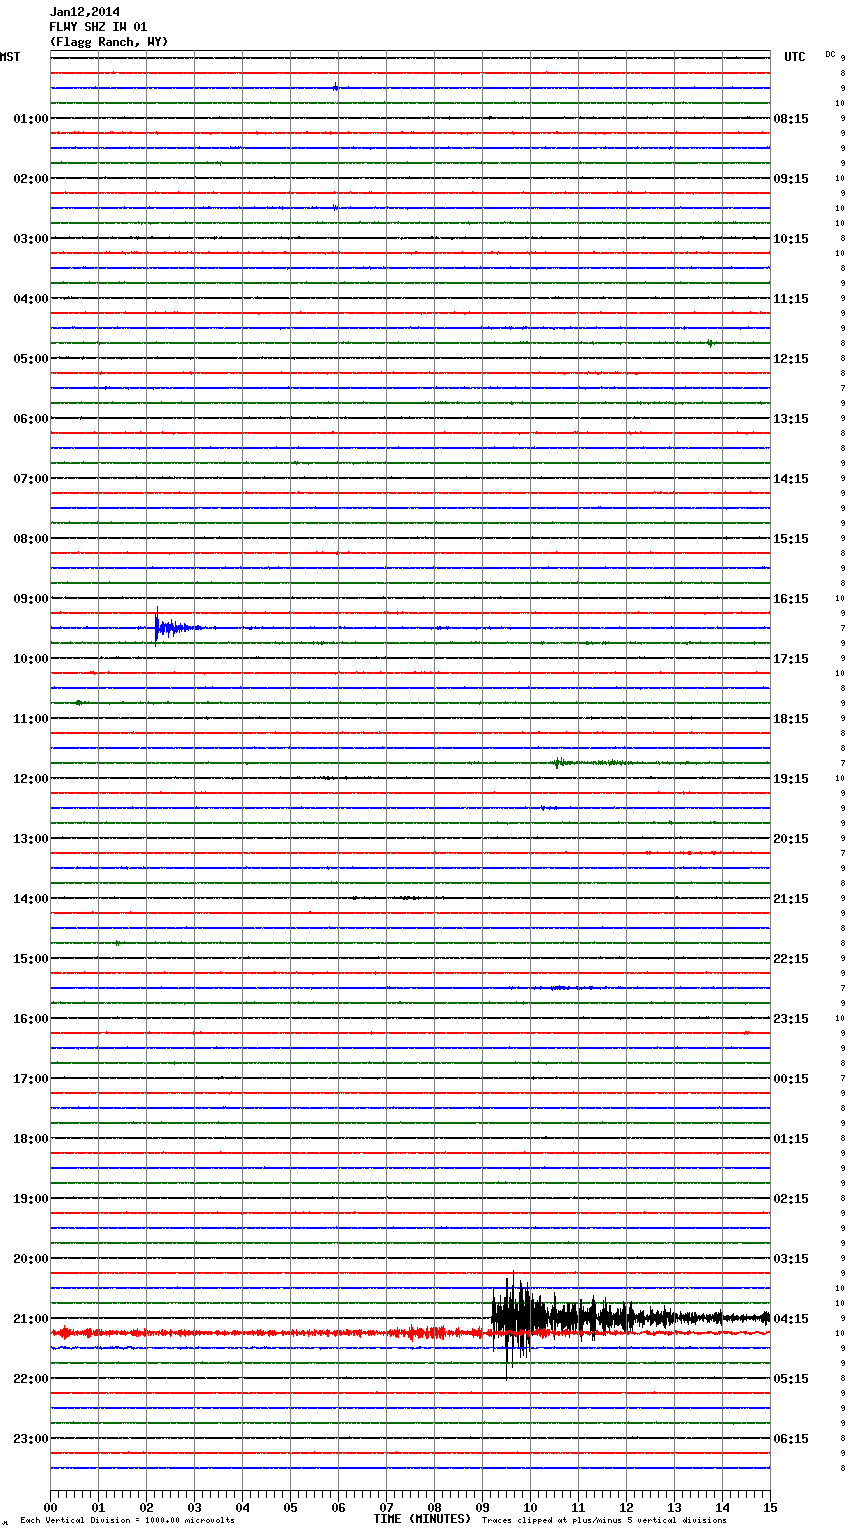Click the '06:00' MST time label
This screenshot has height=1534, width=850.
[x=31, y=419]
